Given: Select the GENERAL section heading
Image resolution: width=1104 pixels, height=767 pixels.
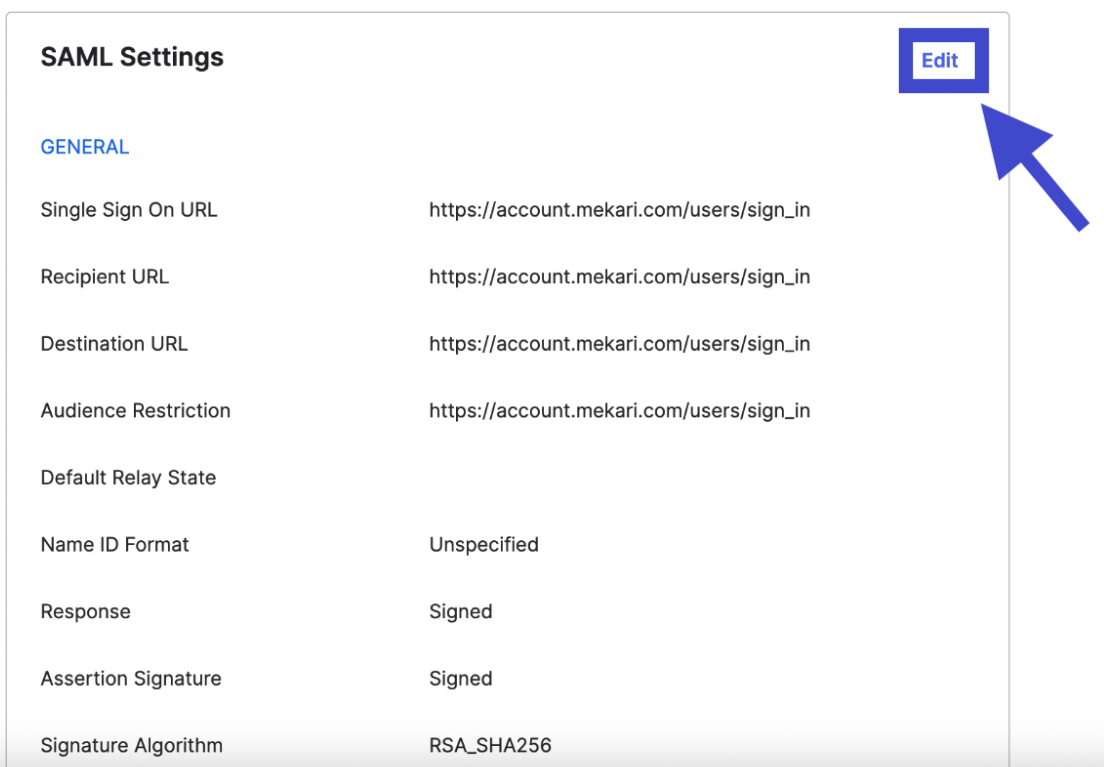Looking at the screenshot, I should (85, 147).
